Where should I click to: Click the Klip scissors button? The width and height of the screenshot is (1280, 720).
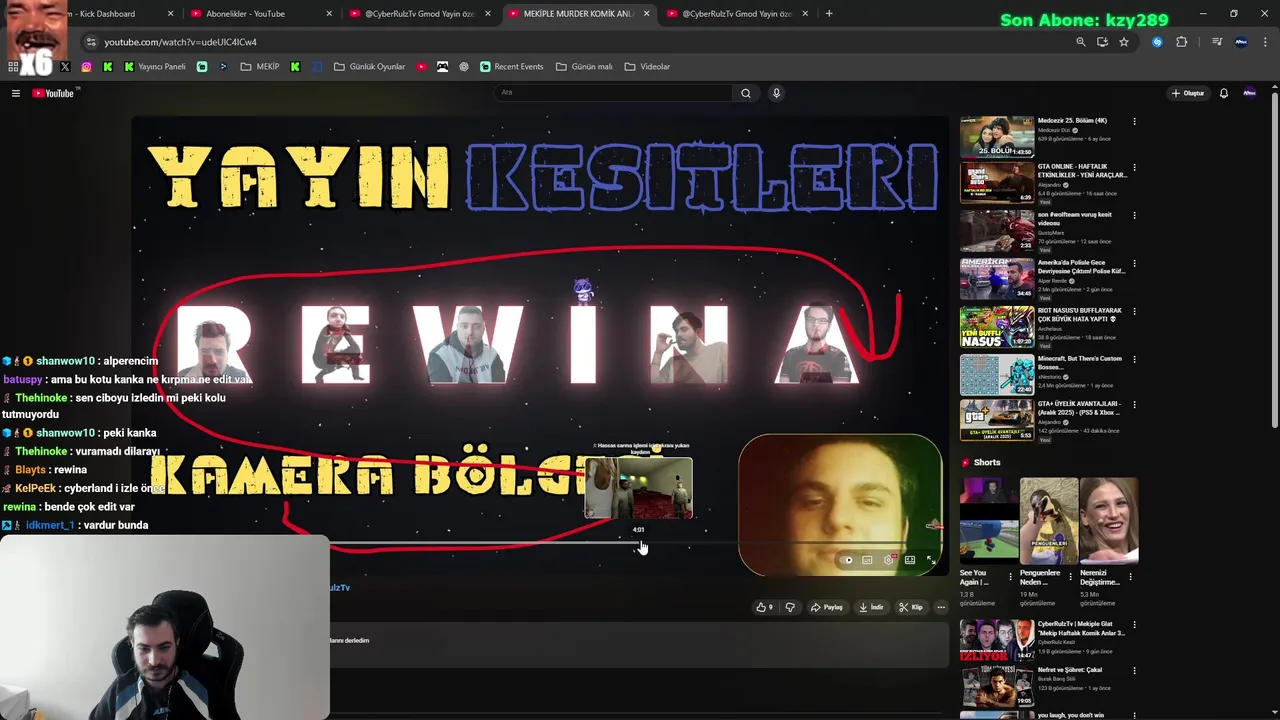coord(911,607)
